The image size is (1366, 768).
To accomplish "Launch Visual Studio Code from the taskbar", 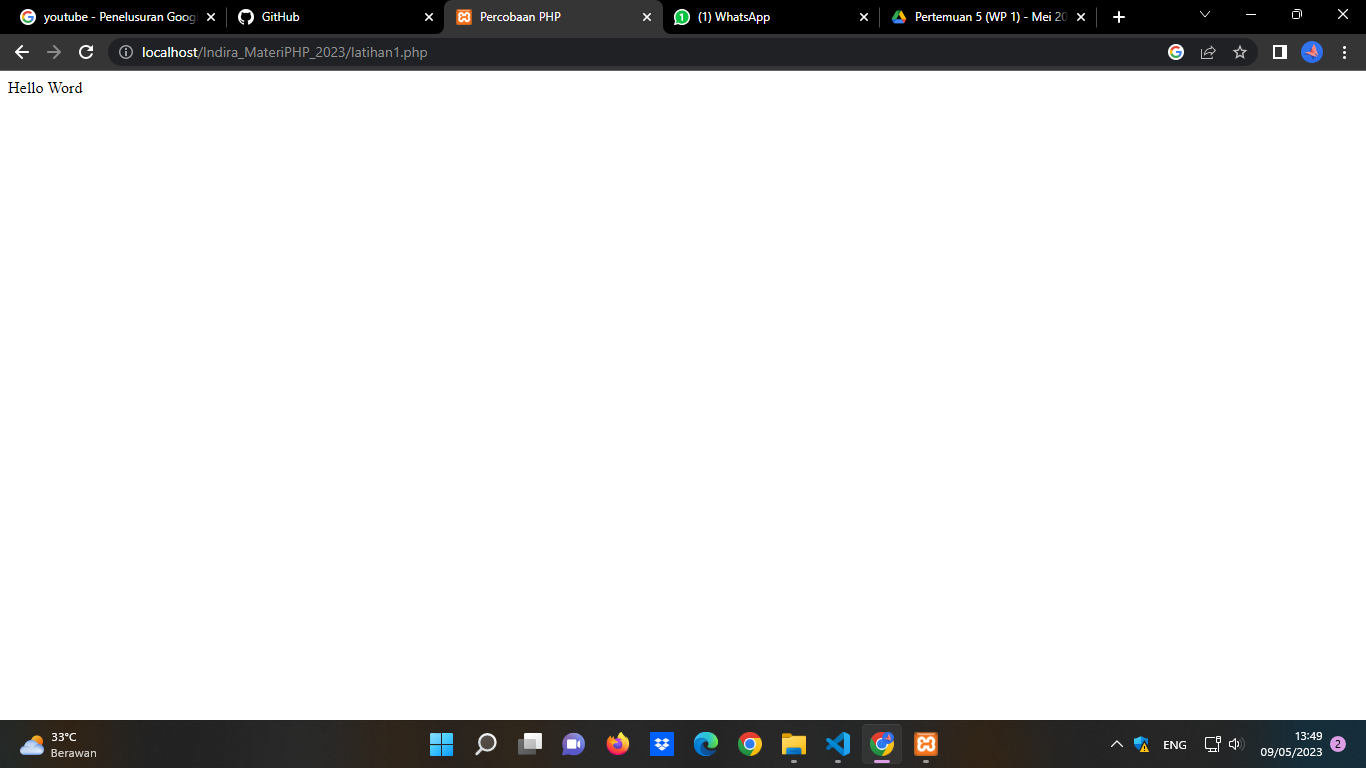I will [838, 744].
